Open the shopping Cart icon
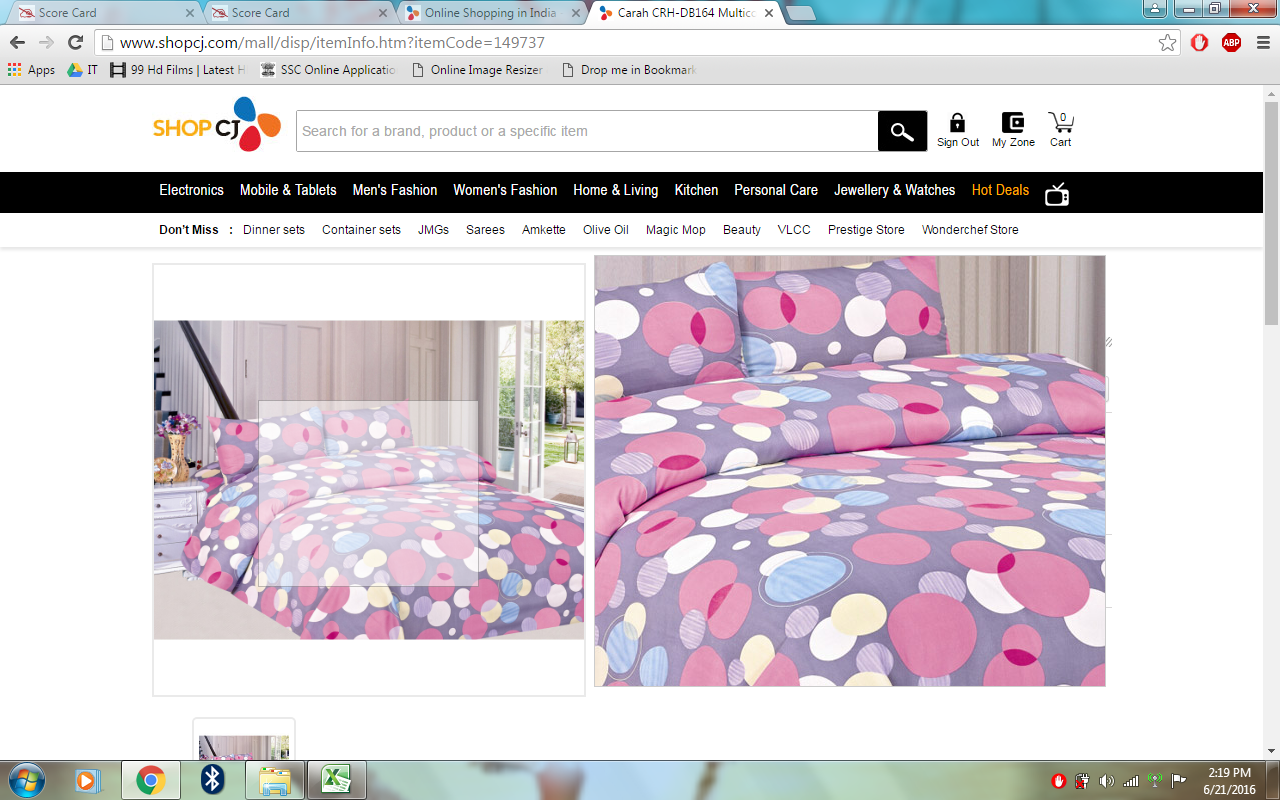 click(x=1060, y=124)
